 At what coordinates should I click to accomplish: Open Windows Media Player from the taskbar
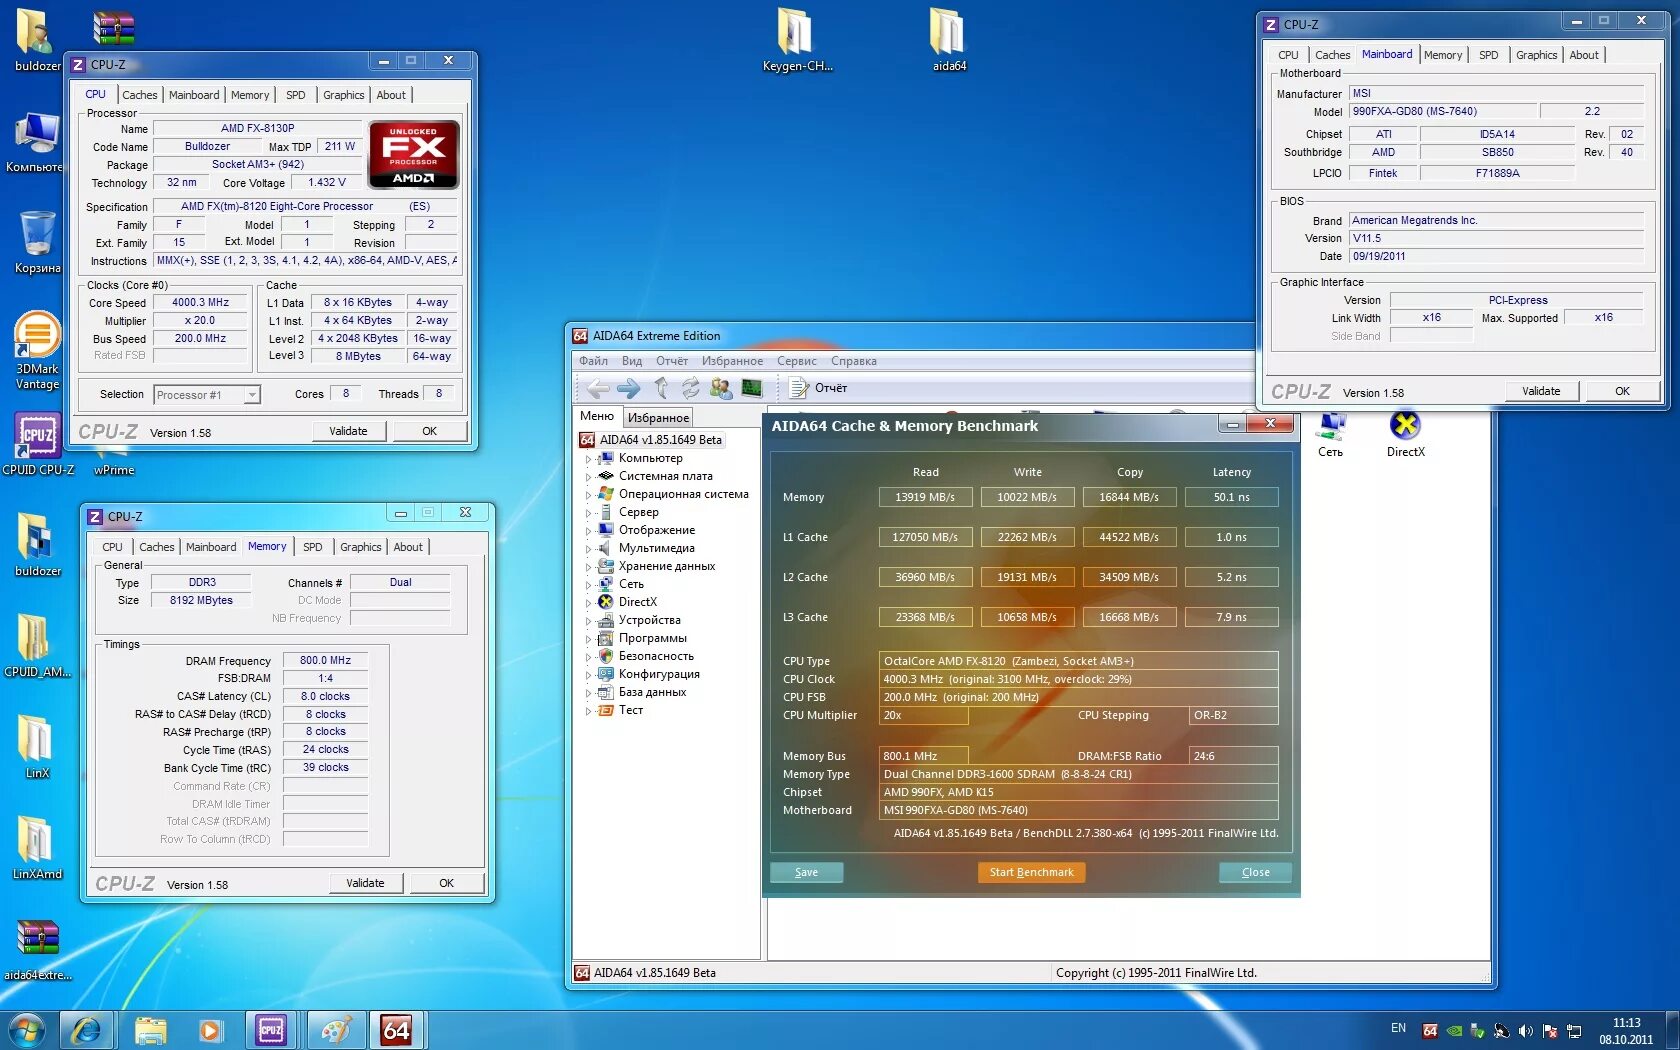[x=210, y=1030]
